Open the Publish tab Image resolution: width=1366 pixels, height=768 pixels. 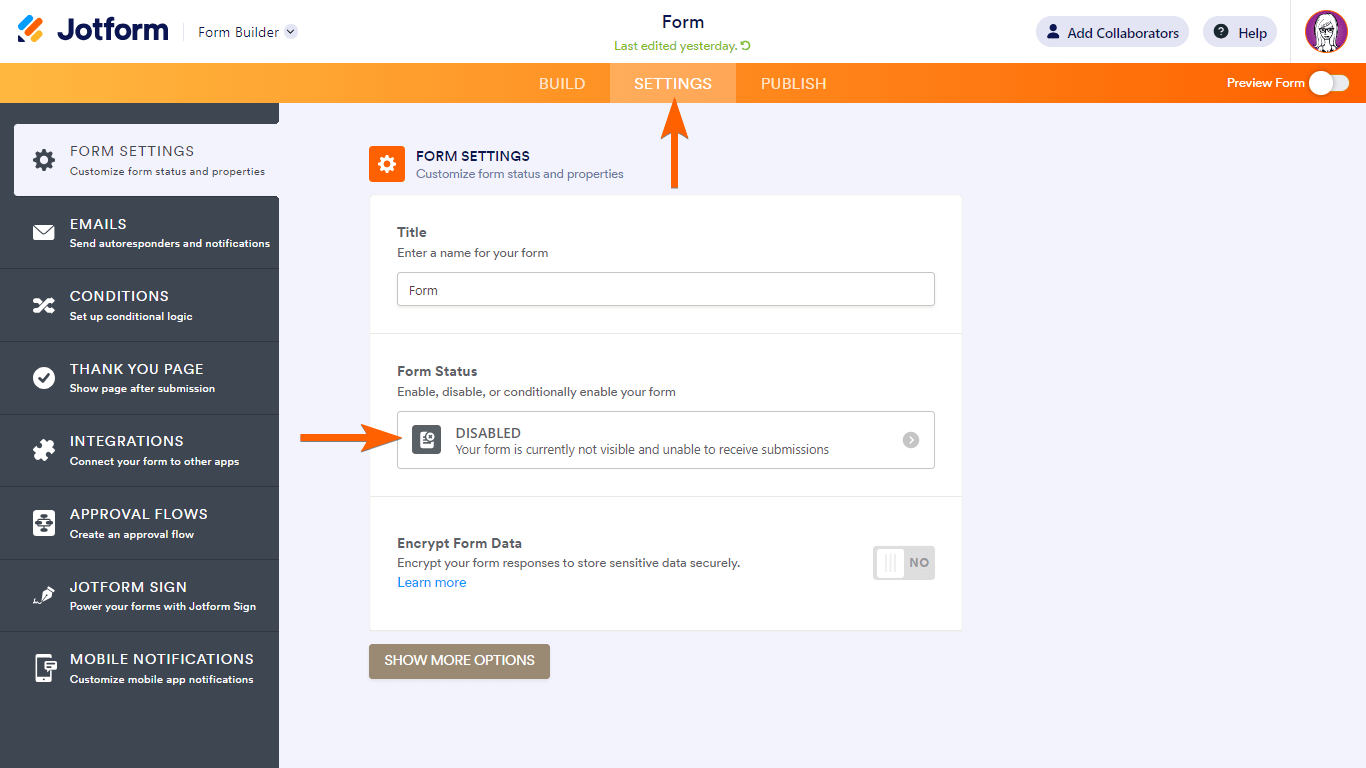point(793,84)
